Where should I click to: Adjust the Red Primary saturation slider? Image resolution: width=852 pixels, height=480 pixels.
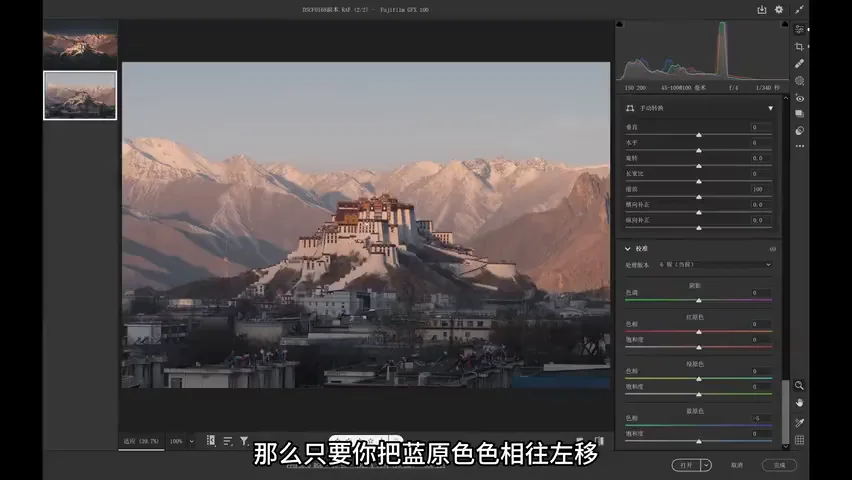[699, 347]
